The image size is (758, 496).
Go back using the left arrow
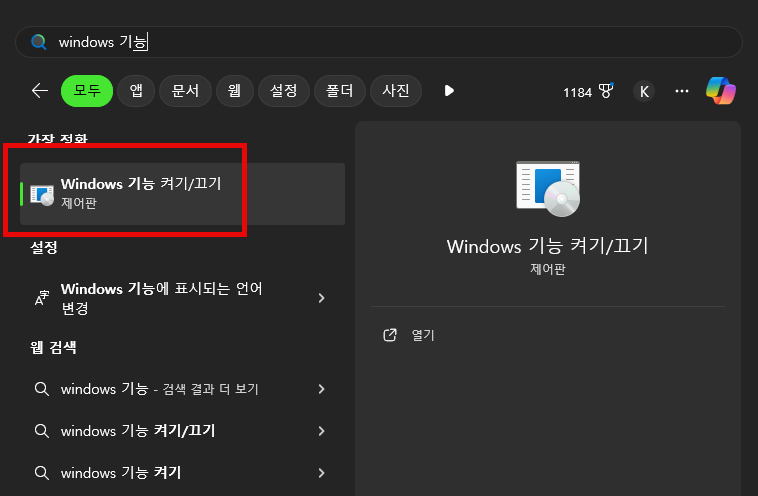[40, 90]
